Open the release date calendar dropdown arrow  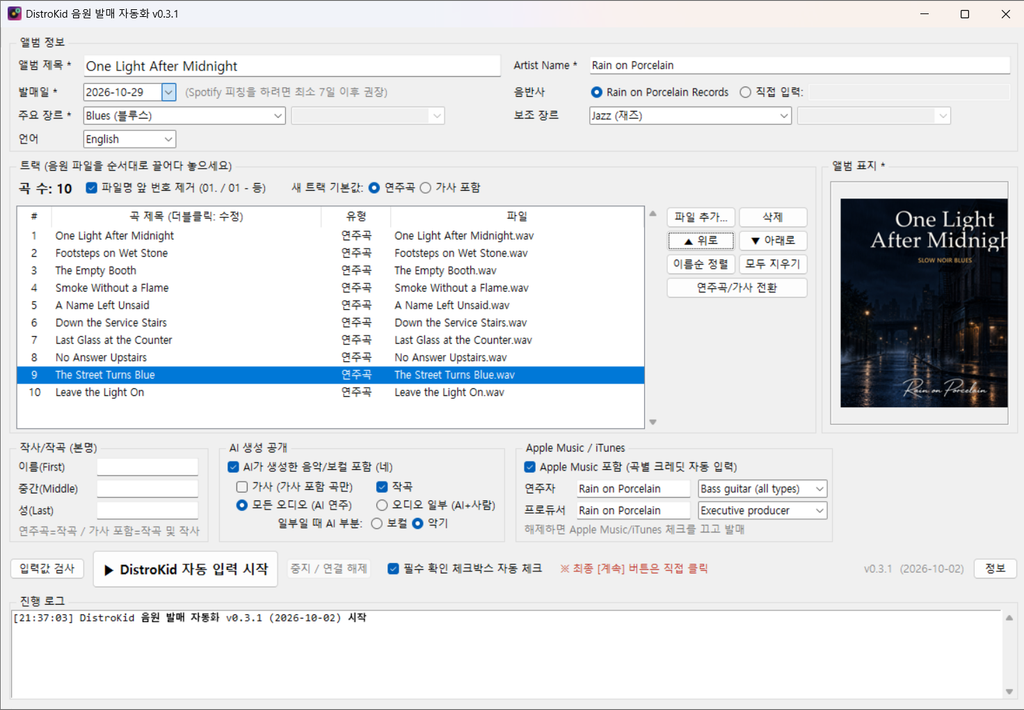[x=168, y=92]
